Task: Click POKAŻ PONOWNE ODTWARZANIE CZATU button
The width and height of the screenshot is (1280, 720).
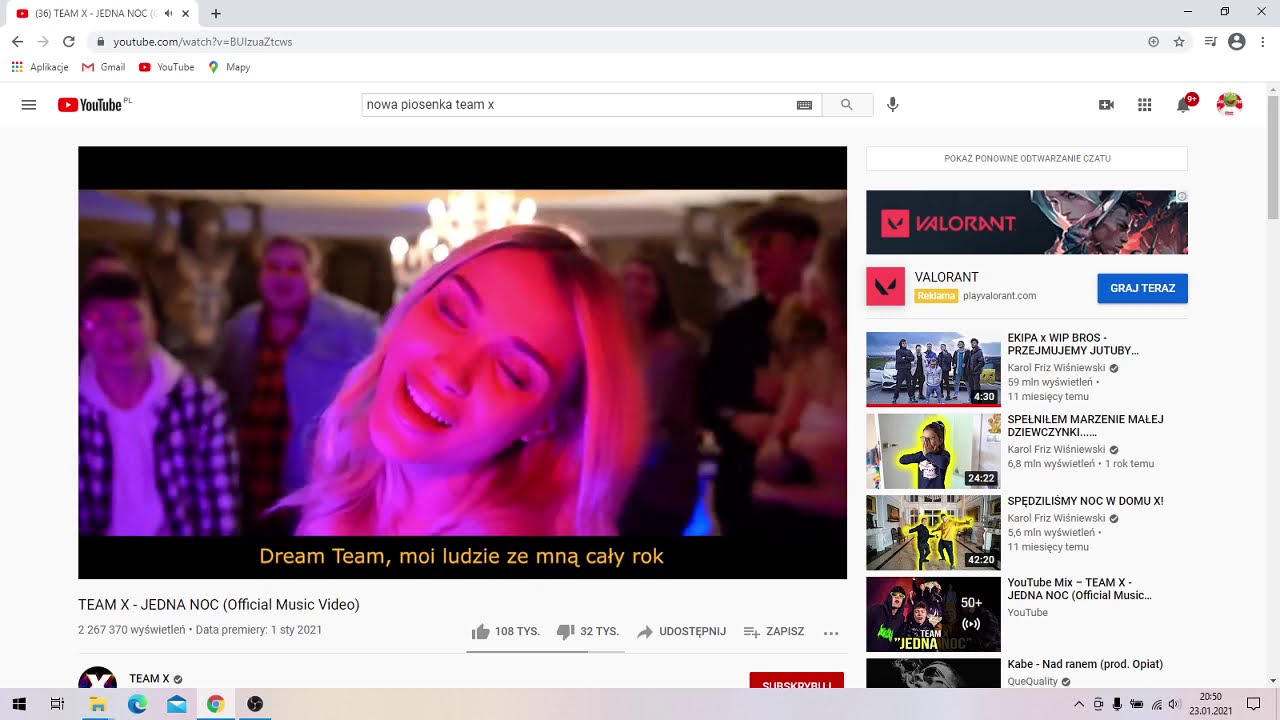Action: [x=1027, y=158]
